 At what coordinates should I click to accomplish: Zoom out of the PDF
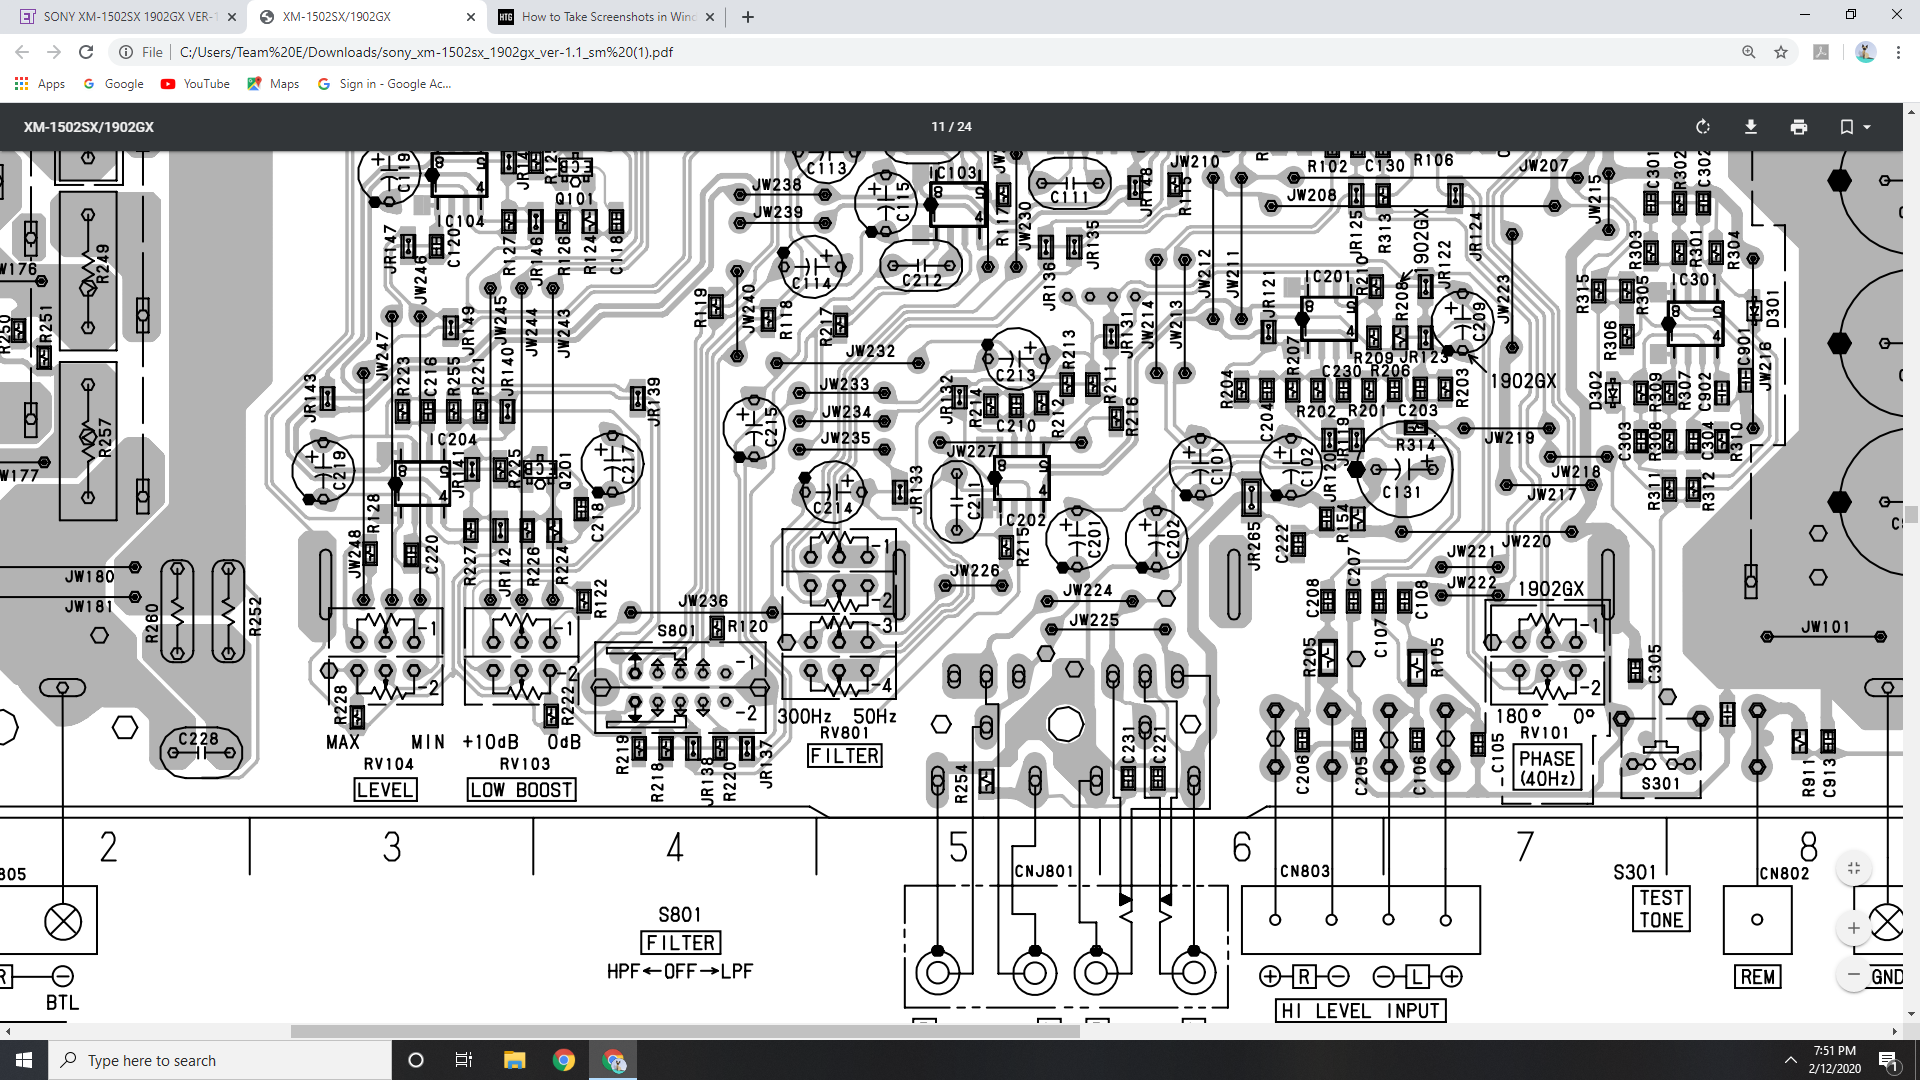pos(1854,974)
